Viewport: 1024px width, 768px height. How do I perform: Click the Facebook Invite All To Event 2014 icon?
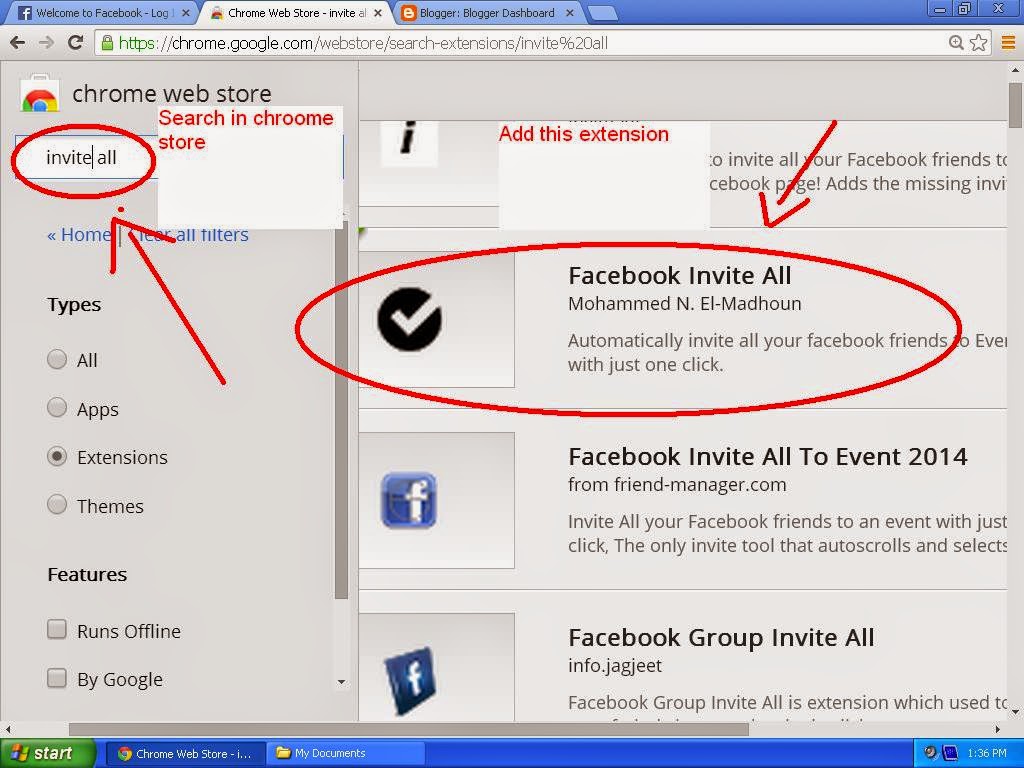coord(409,500)
